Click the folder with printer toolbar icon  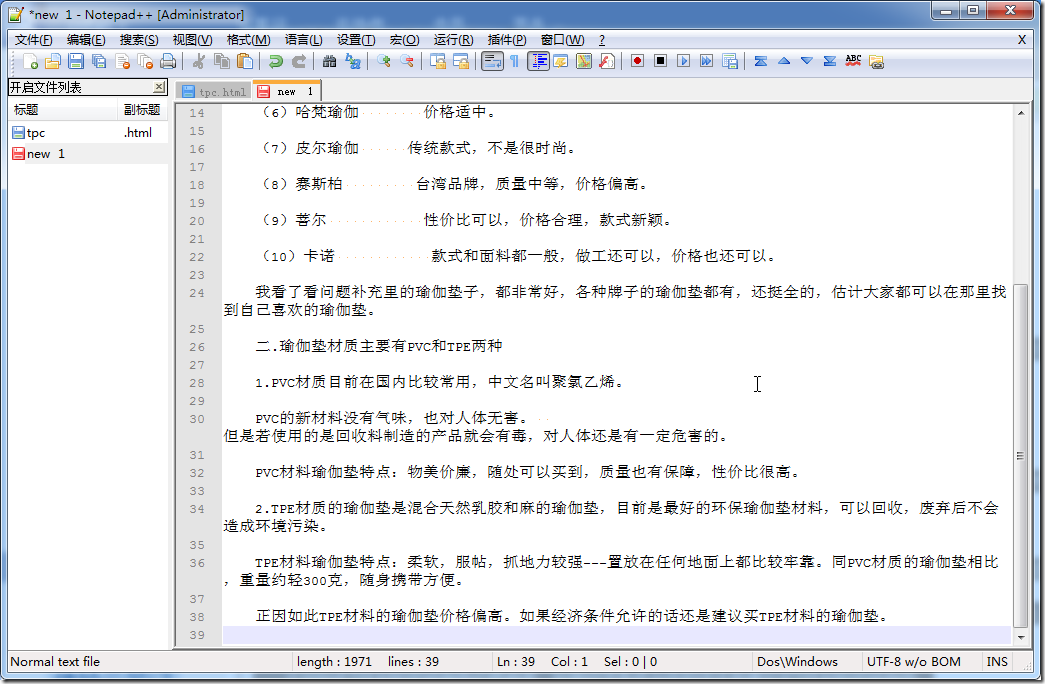876,61
